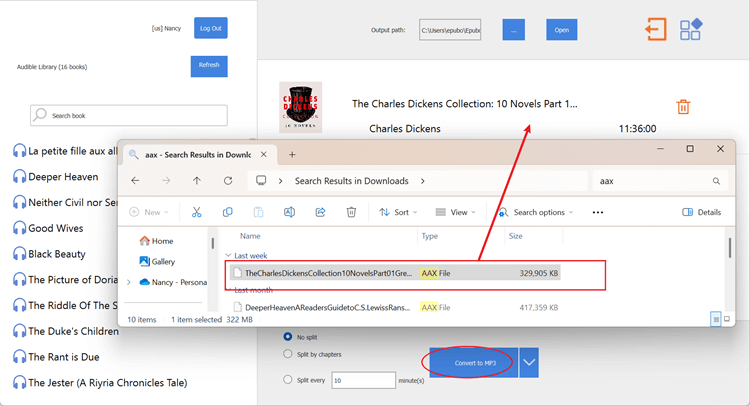This screenshot has height=406, width=750.
Task: Click the Cut scissors icon in Explorer toolbar
Action: (196, 212)
